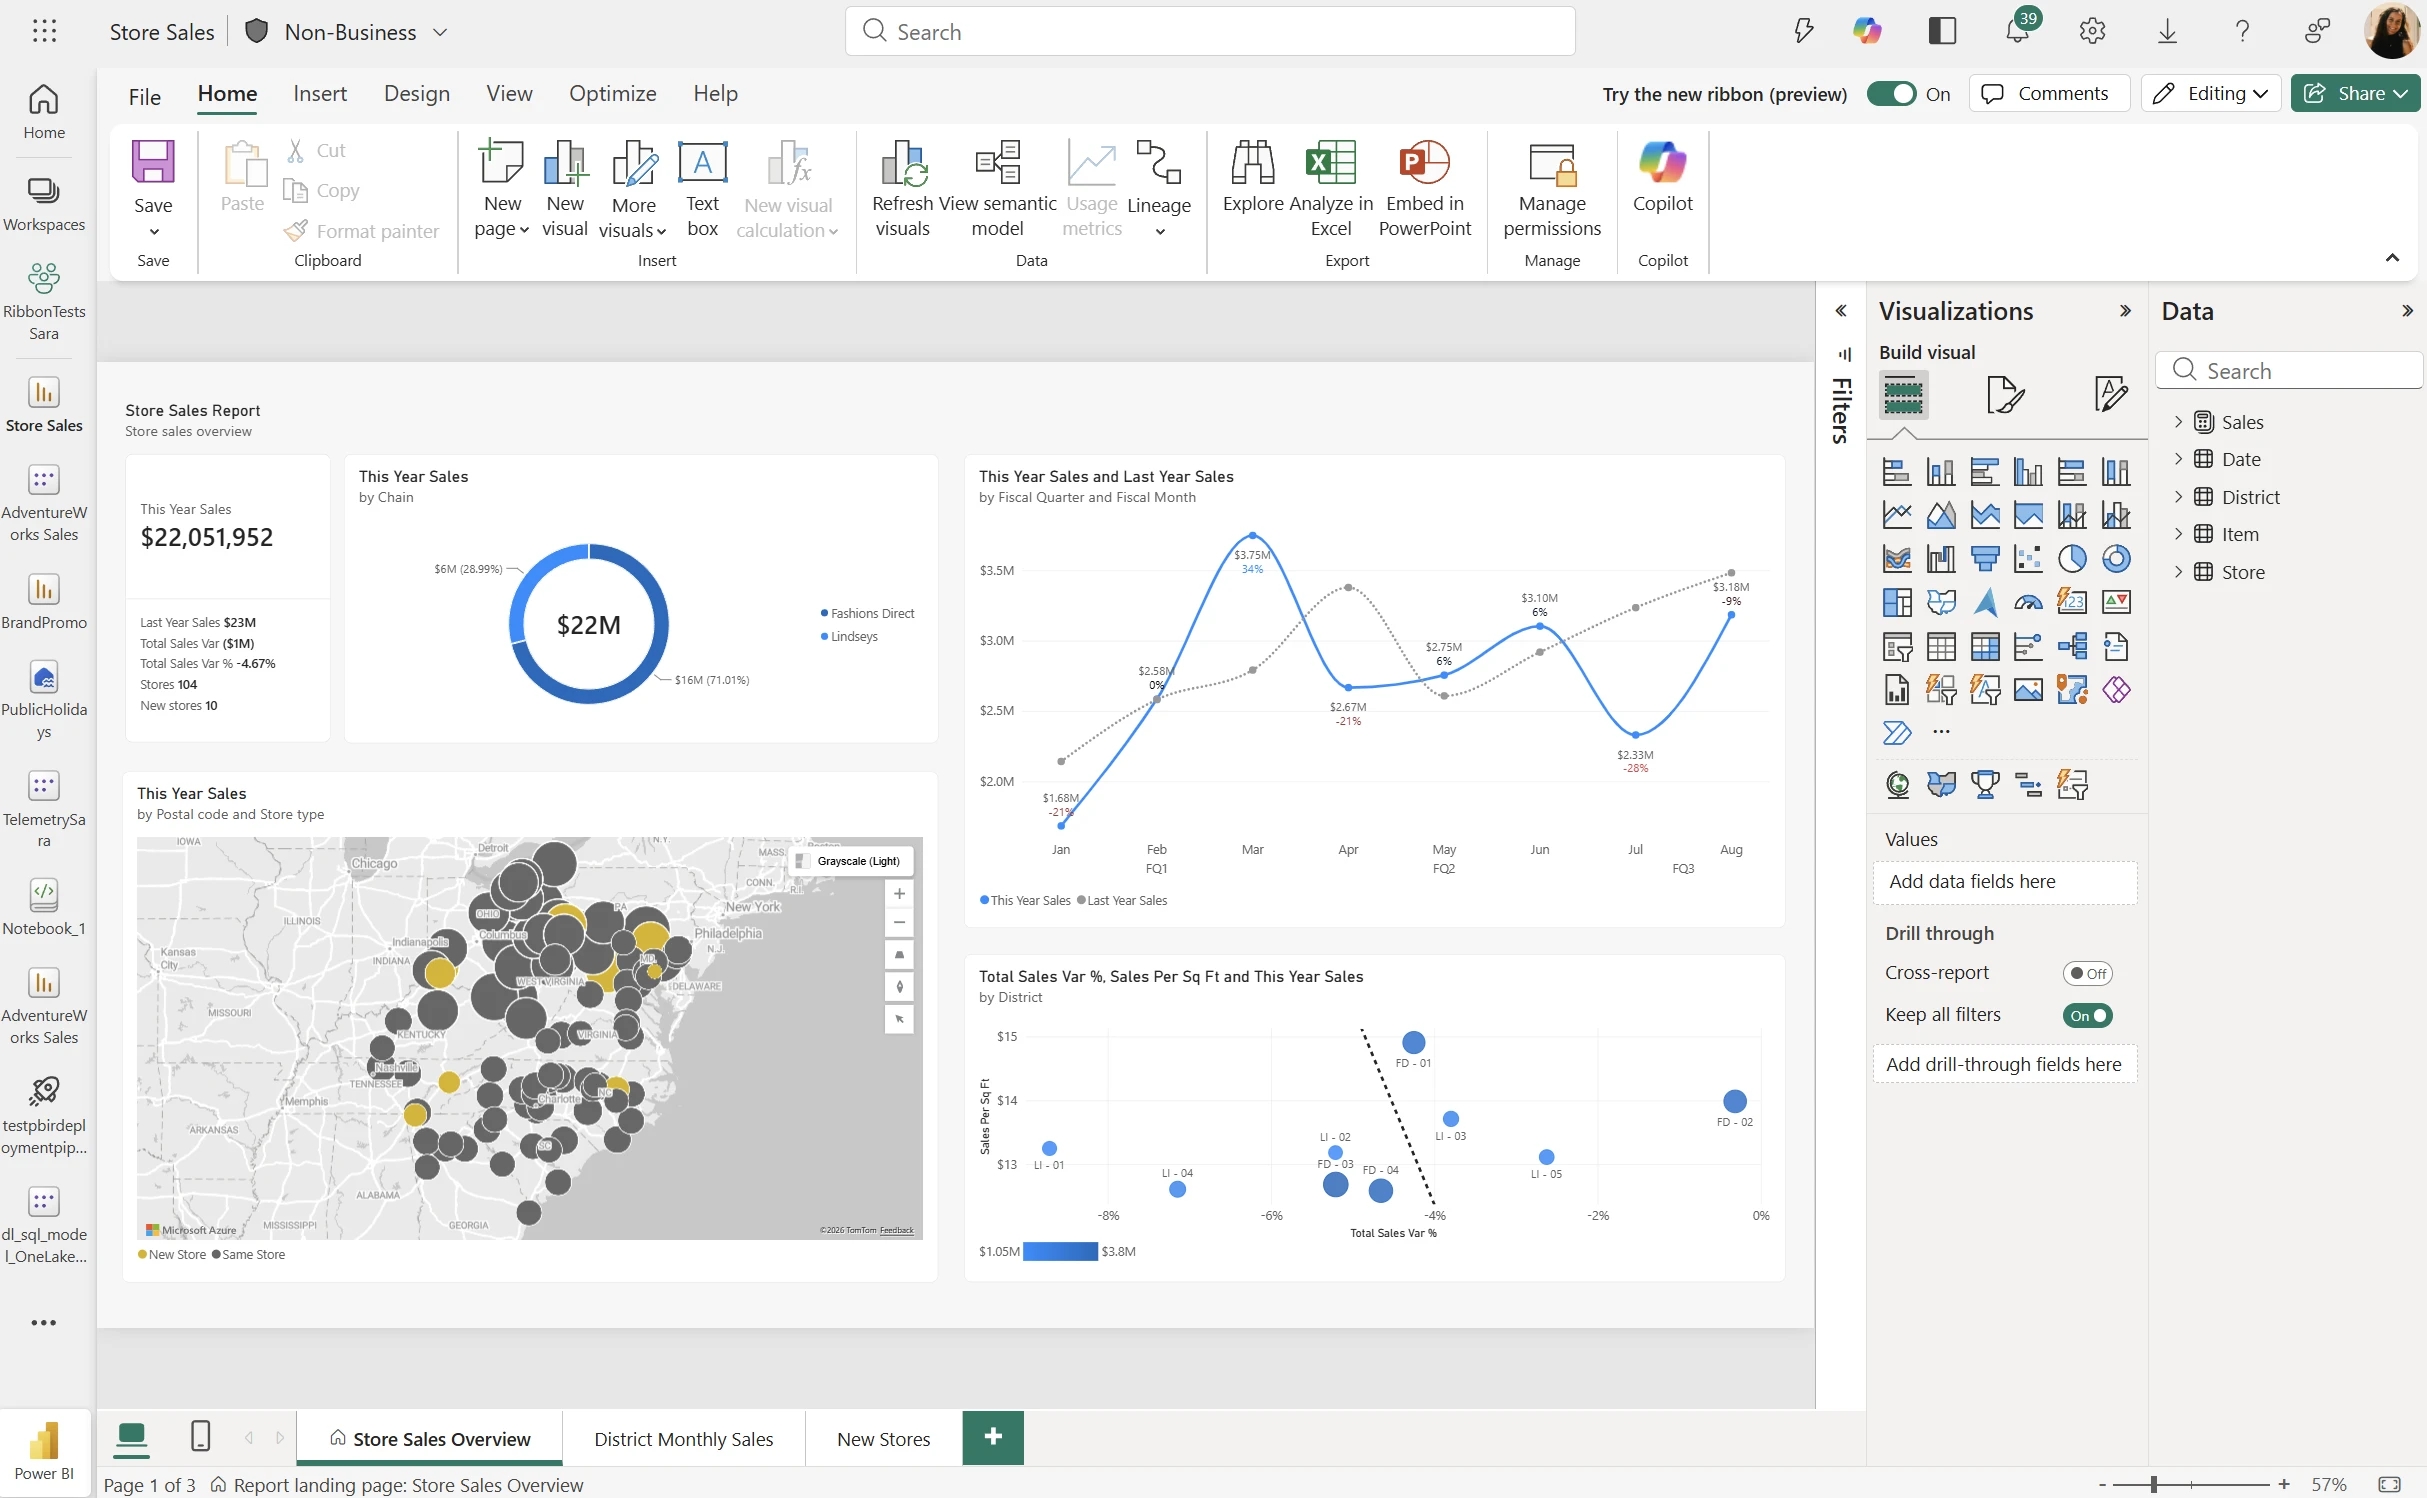Open the Optimize ribbon tab
The height and width of the screenshot is (1498, 2427).
(x=612, y=94)
